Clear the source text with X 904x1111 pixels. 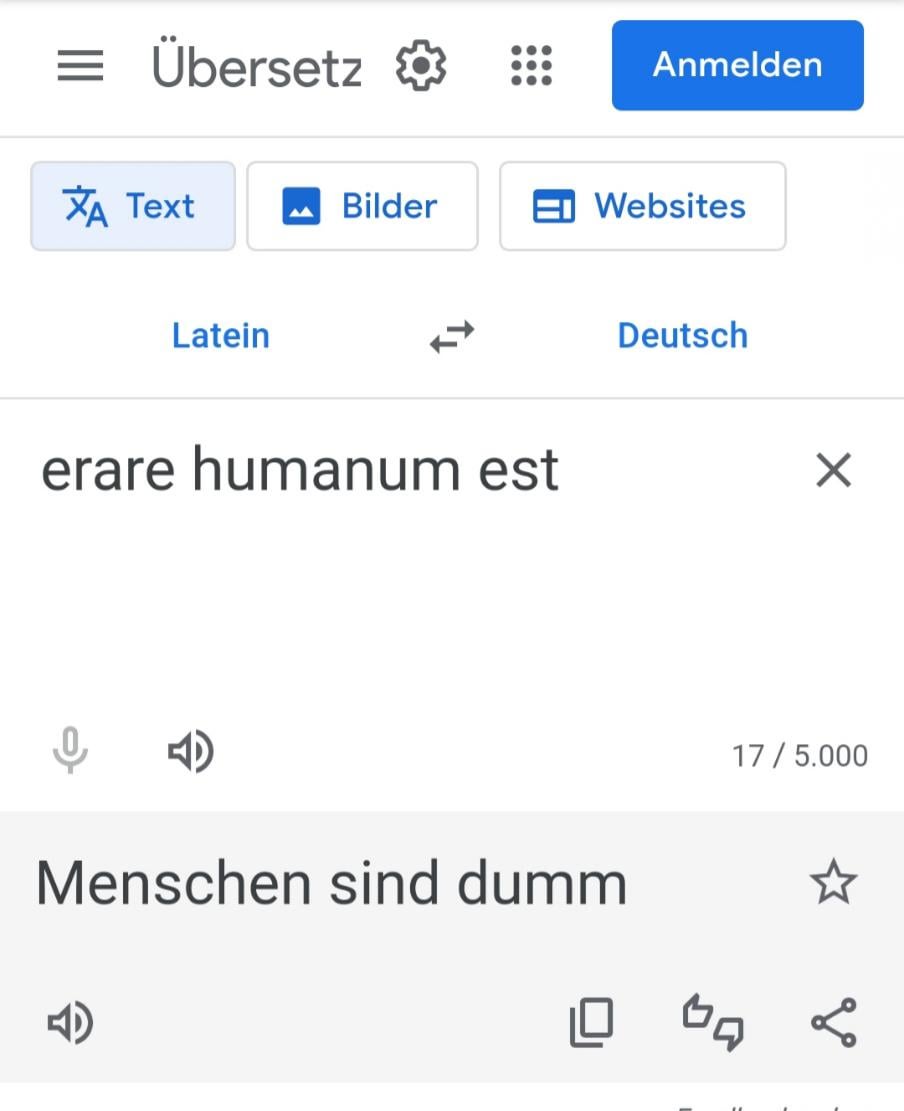pyautogui.click(x=833, y=470)
